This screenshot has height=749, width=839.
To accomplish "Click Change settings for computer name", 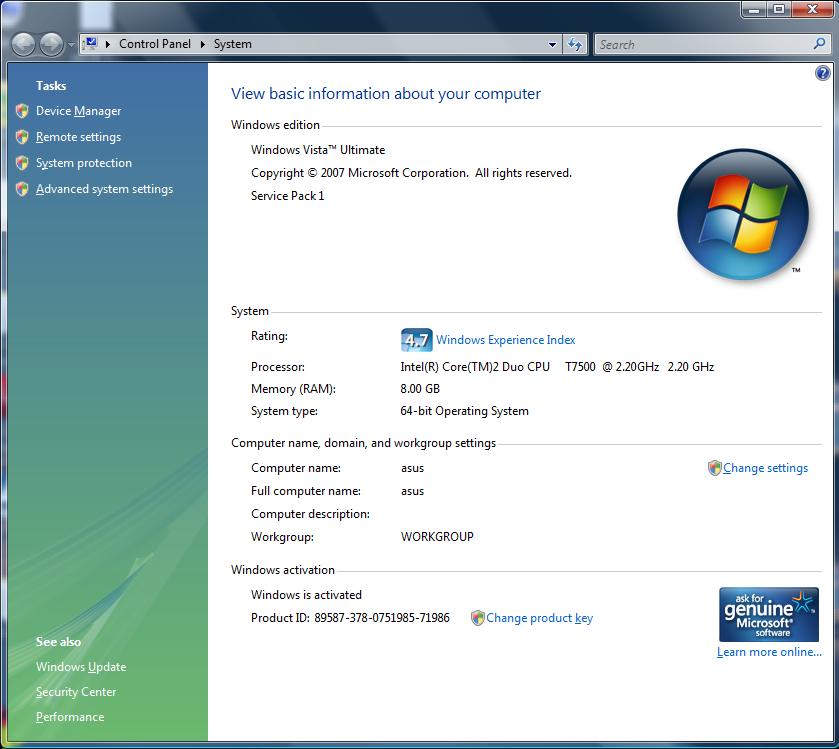I will [765, 468].
